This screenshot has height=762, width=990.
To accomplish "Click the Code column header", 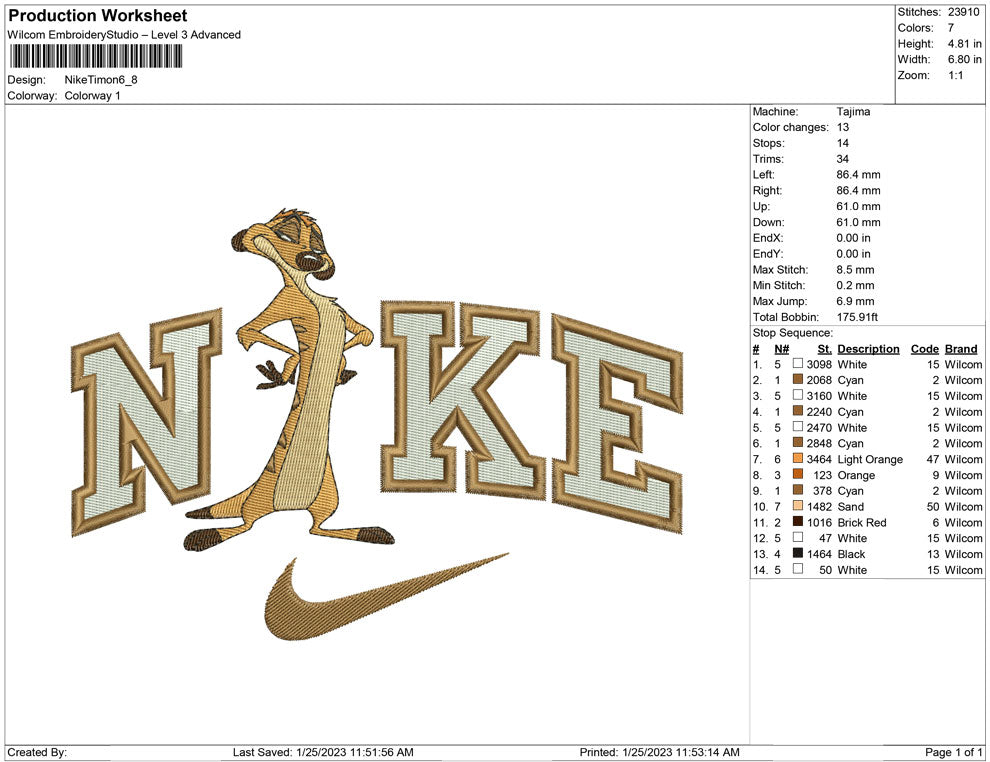I will 924,349.
